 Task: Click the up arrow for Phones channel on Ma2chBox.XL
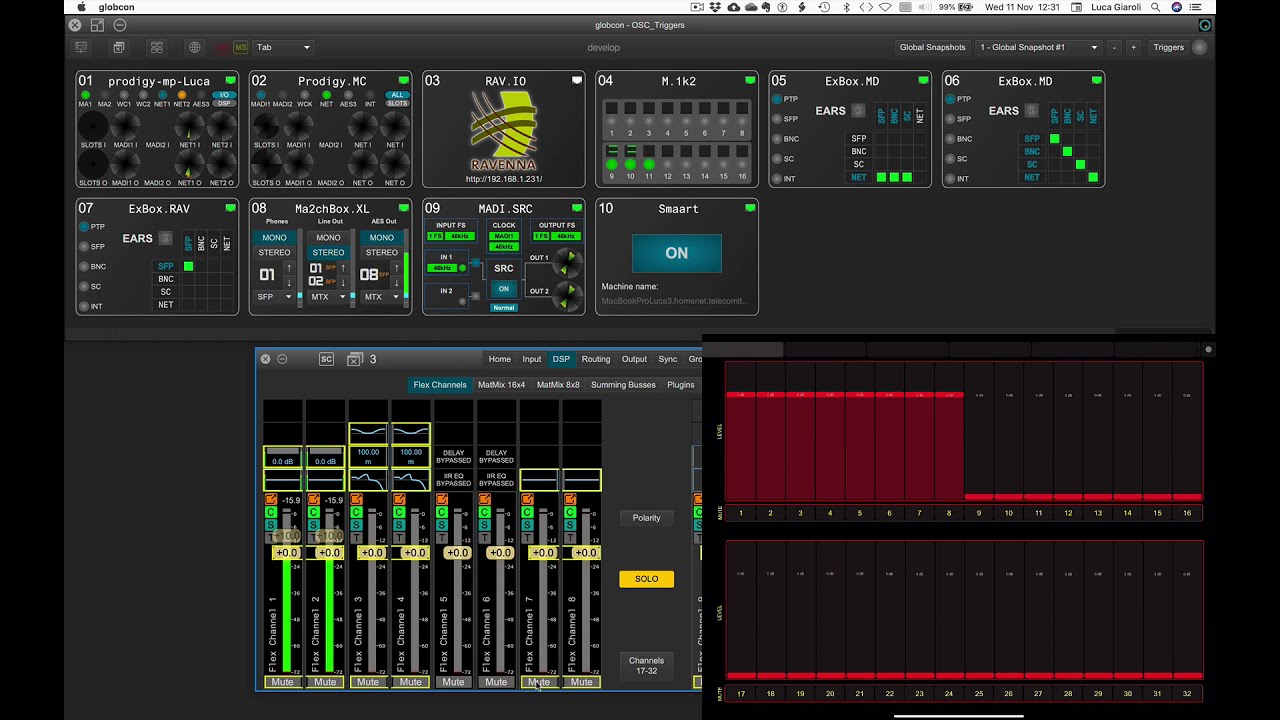pos(289,268)
